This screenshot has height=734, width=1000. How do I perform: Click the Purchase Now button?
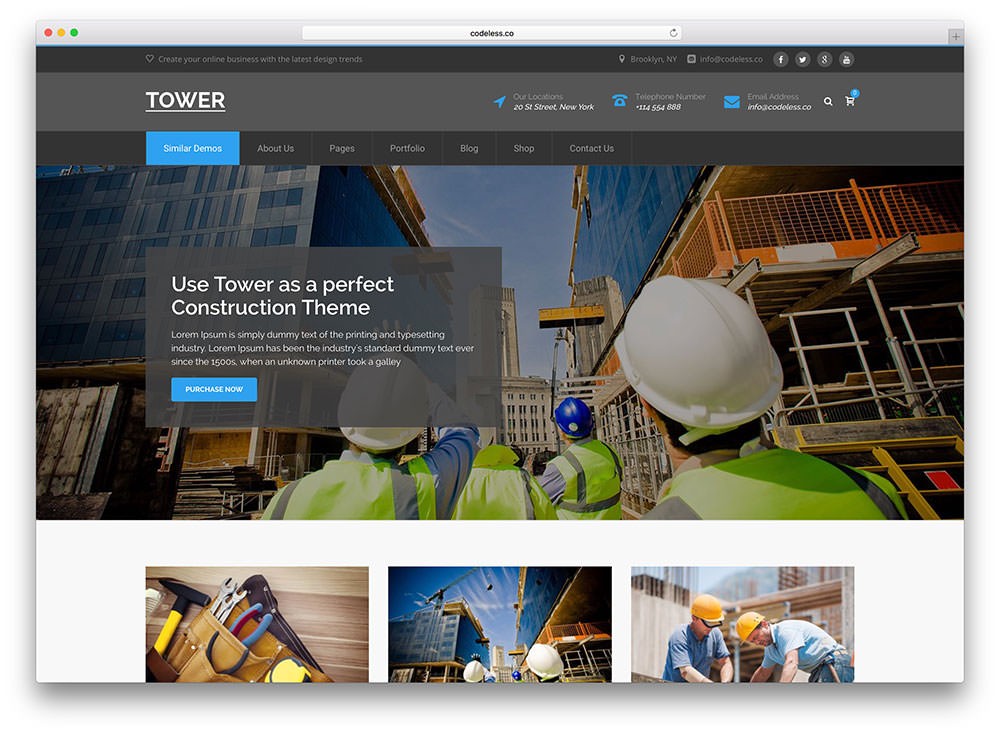pos(214,389)
